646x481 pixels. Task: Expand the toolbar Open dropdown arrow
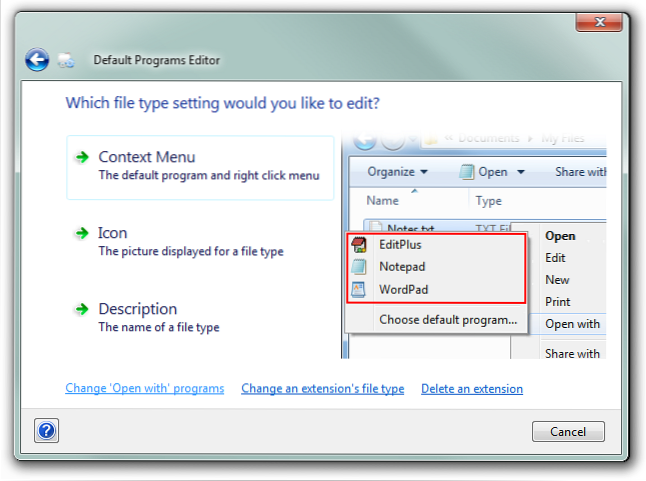(520, 172)
